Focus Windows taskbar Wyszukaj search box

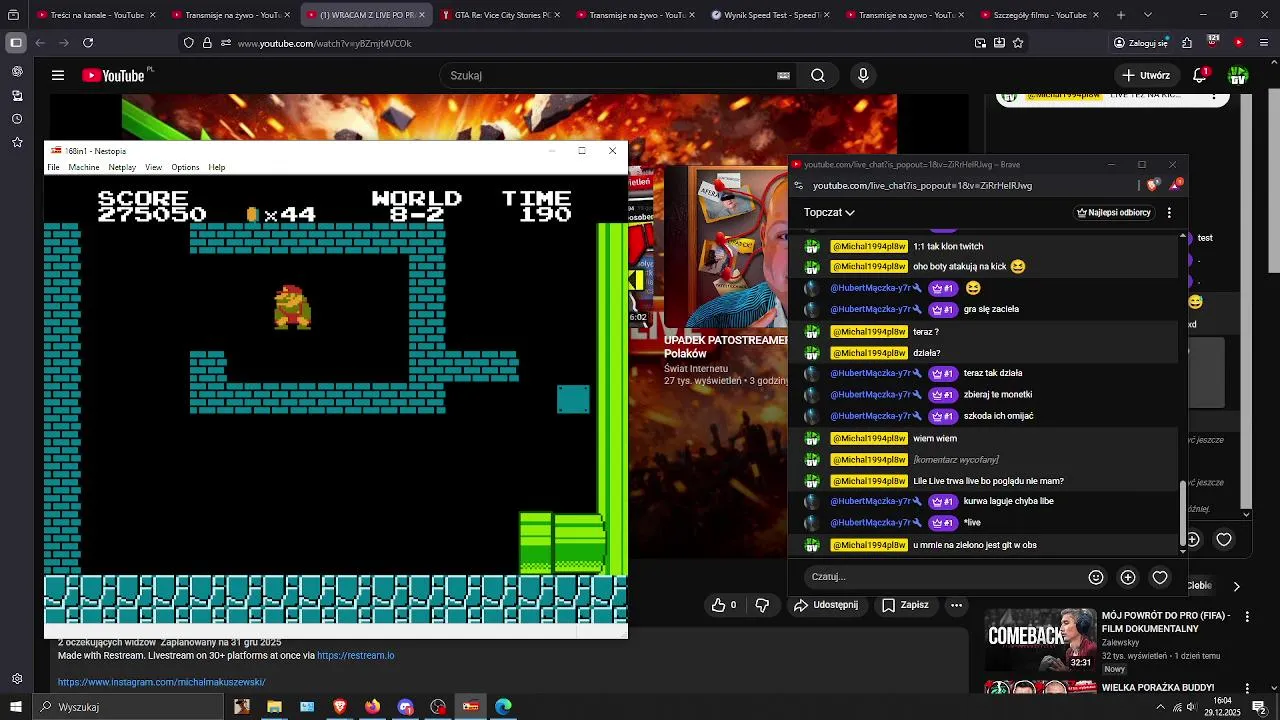pos(128,707)
